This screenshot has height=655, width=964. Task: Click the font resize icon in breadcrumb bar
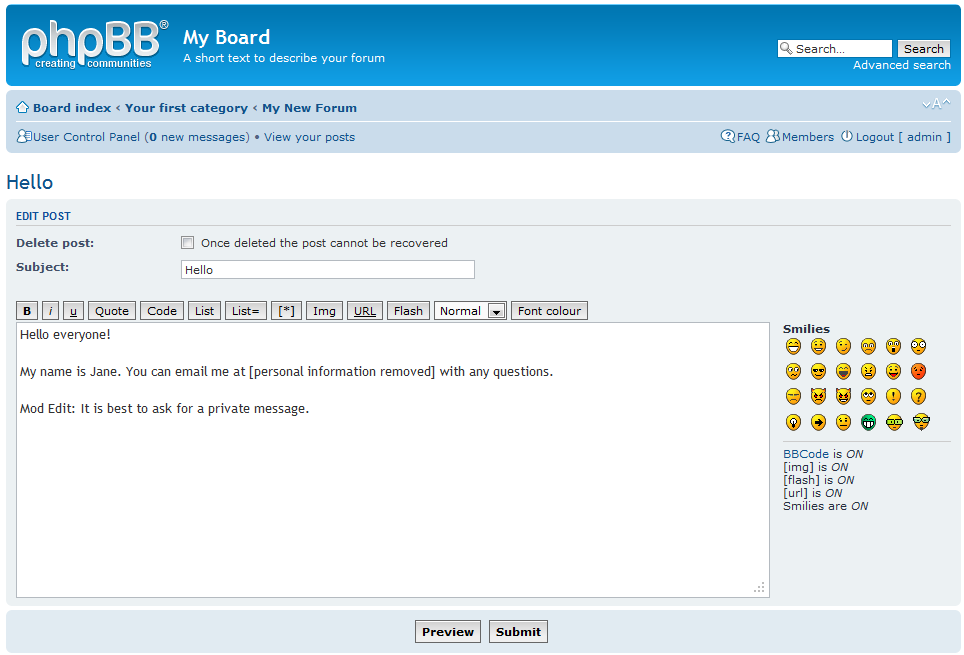[936, 104]
